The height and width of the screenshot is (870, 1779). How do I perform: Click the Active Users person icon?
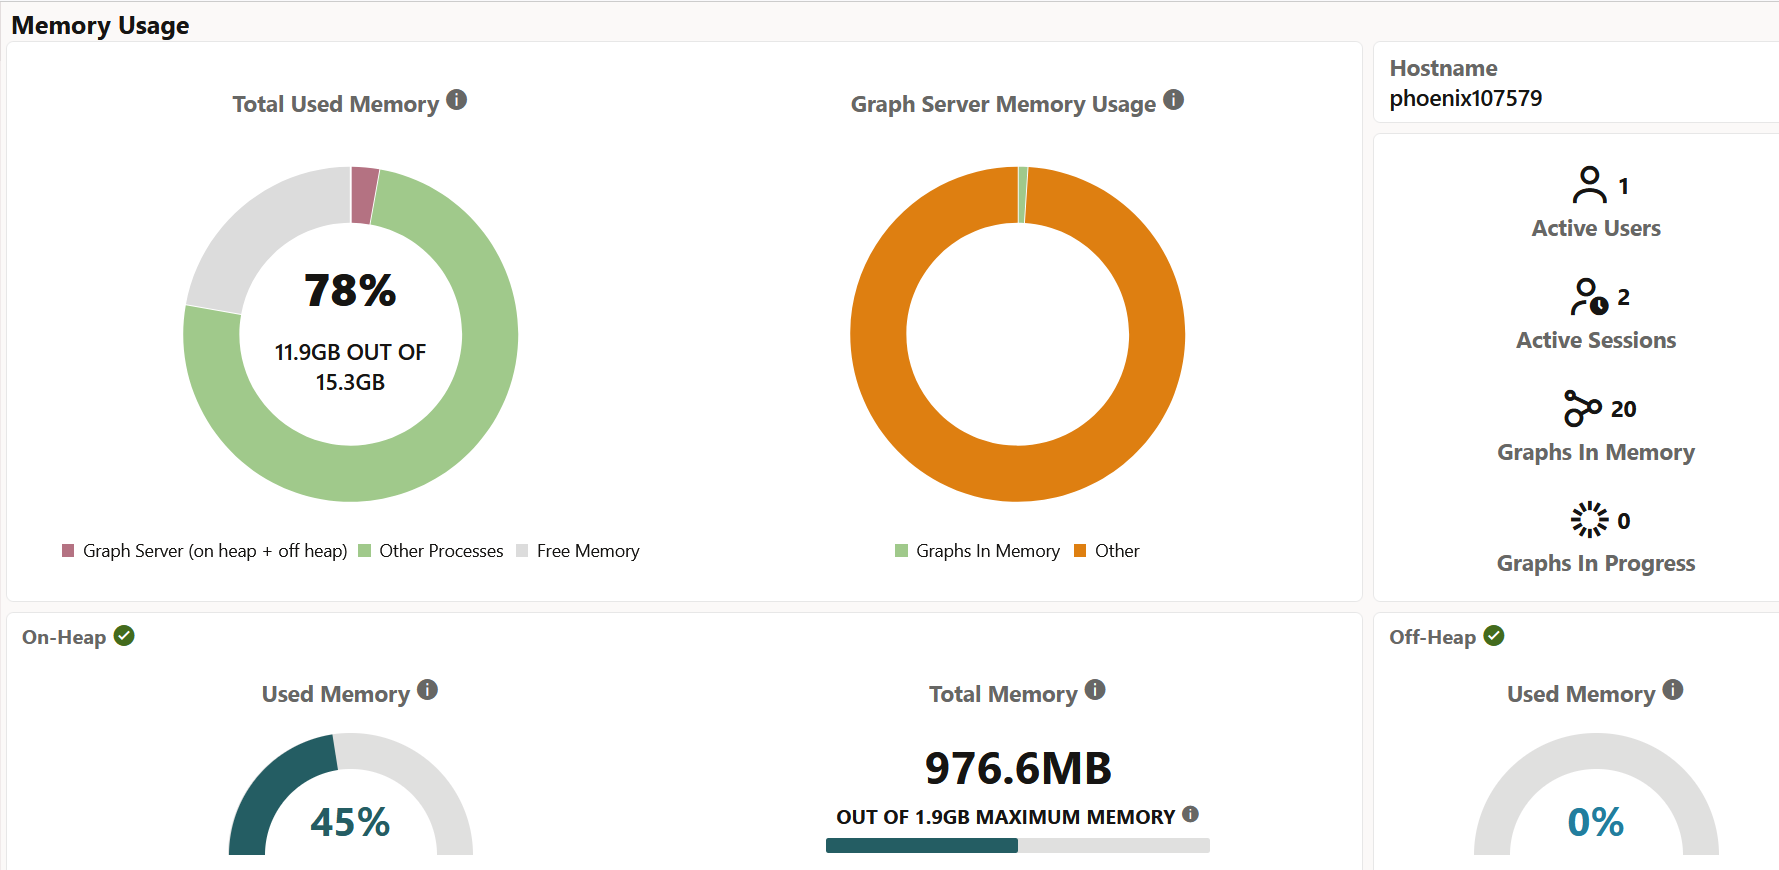[1589, 185]
